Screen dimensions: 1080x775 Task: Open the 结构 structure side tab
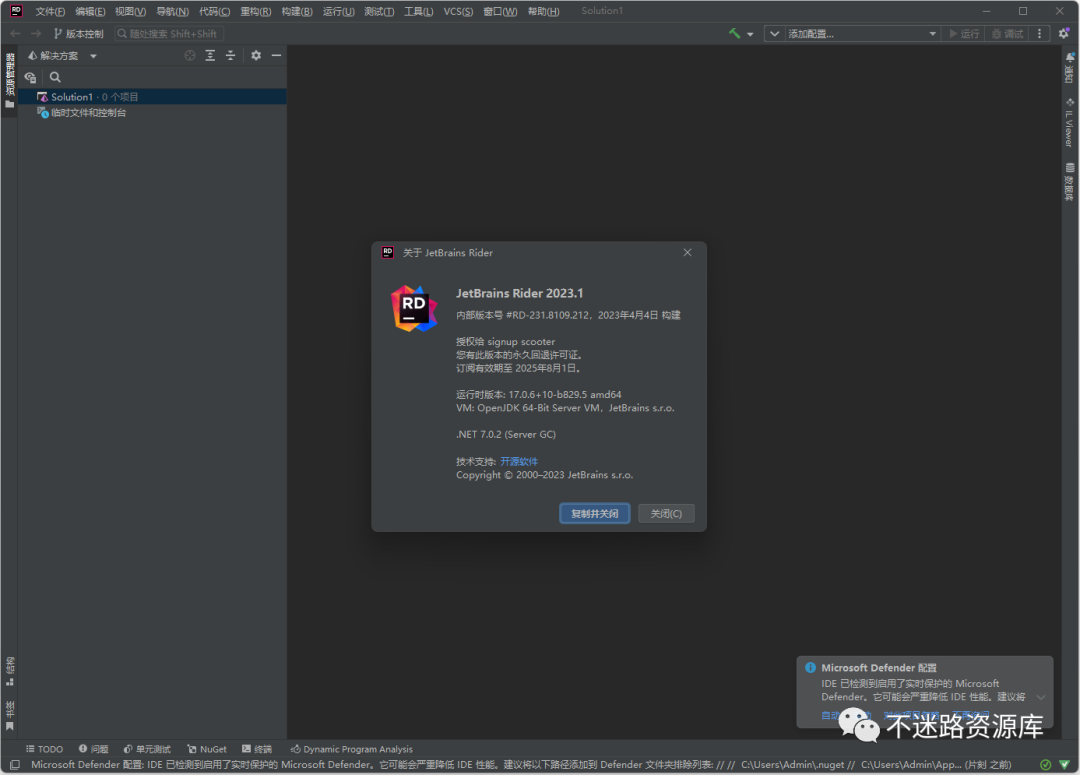10,672
